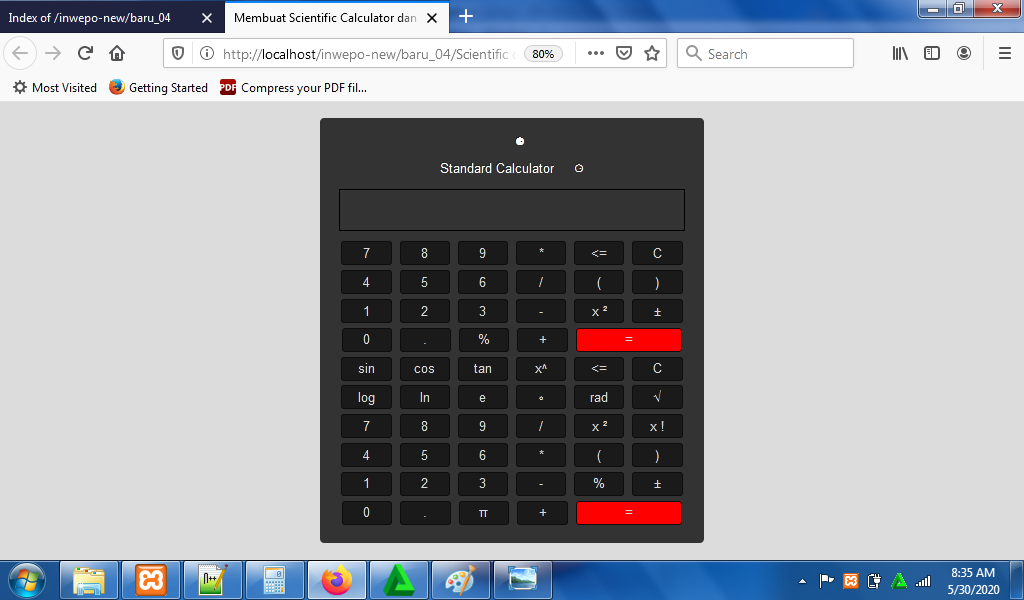Image resolution: width=1024 pixels, height=600 pixels.
Task: Click the browser Forward arrow
Action: click(54, 54)
